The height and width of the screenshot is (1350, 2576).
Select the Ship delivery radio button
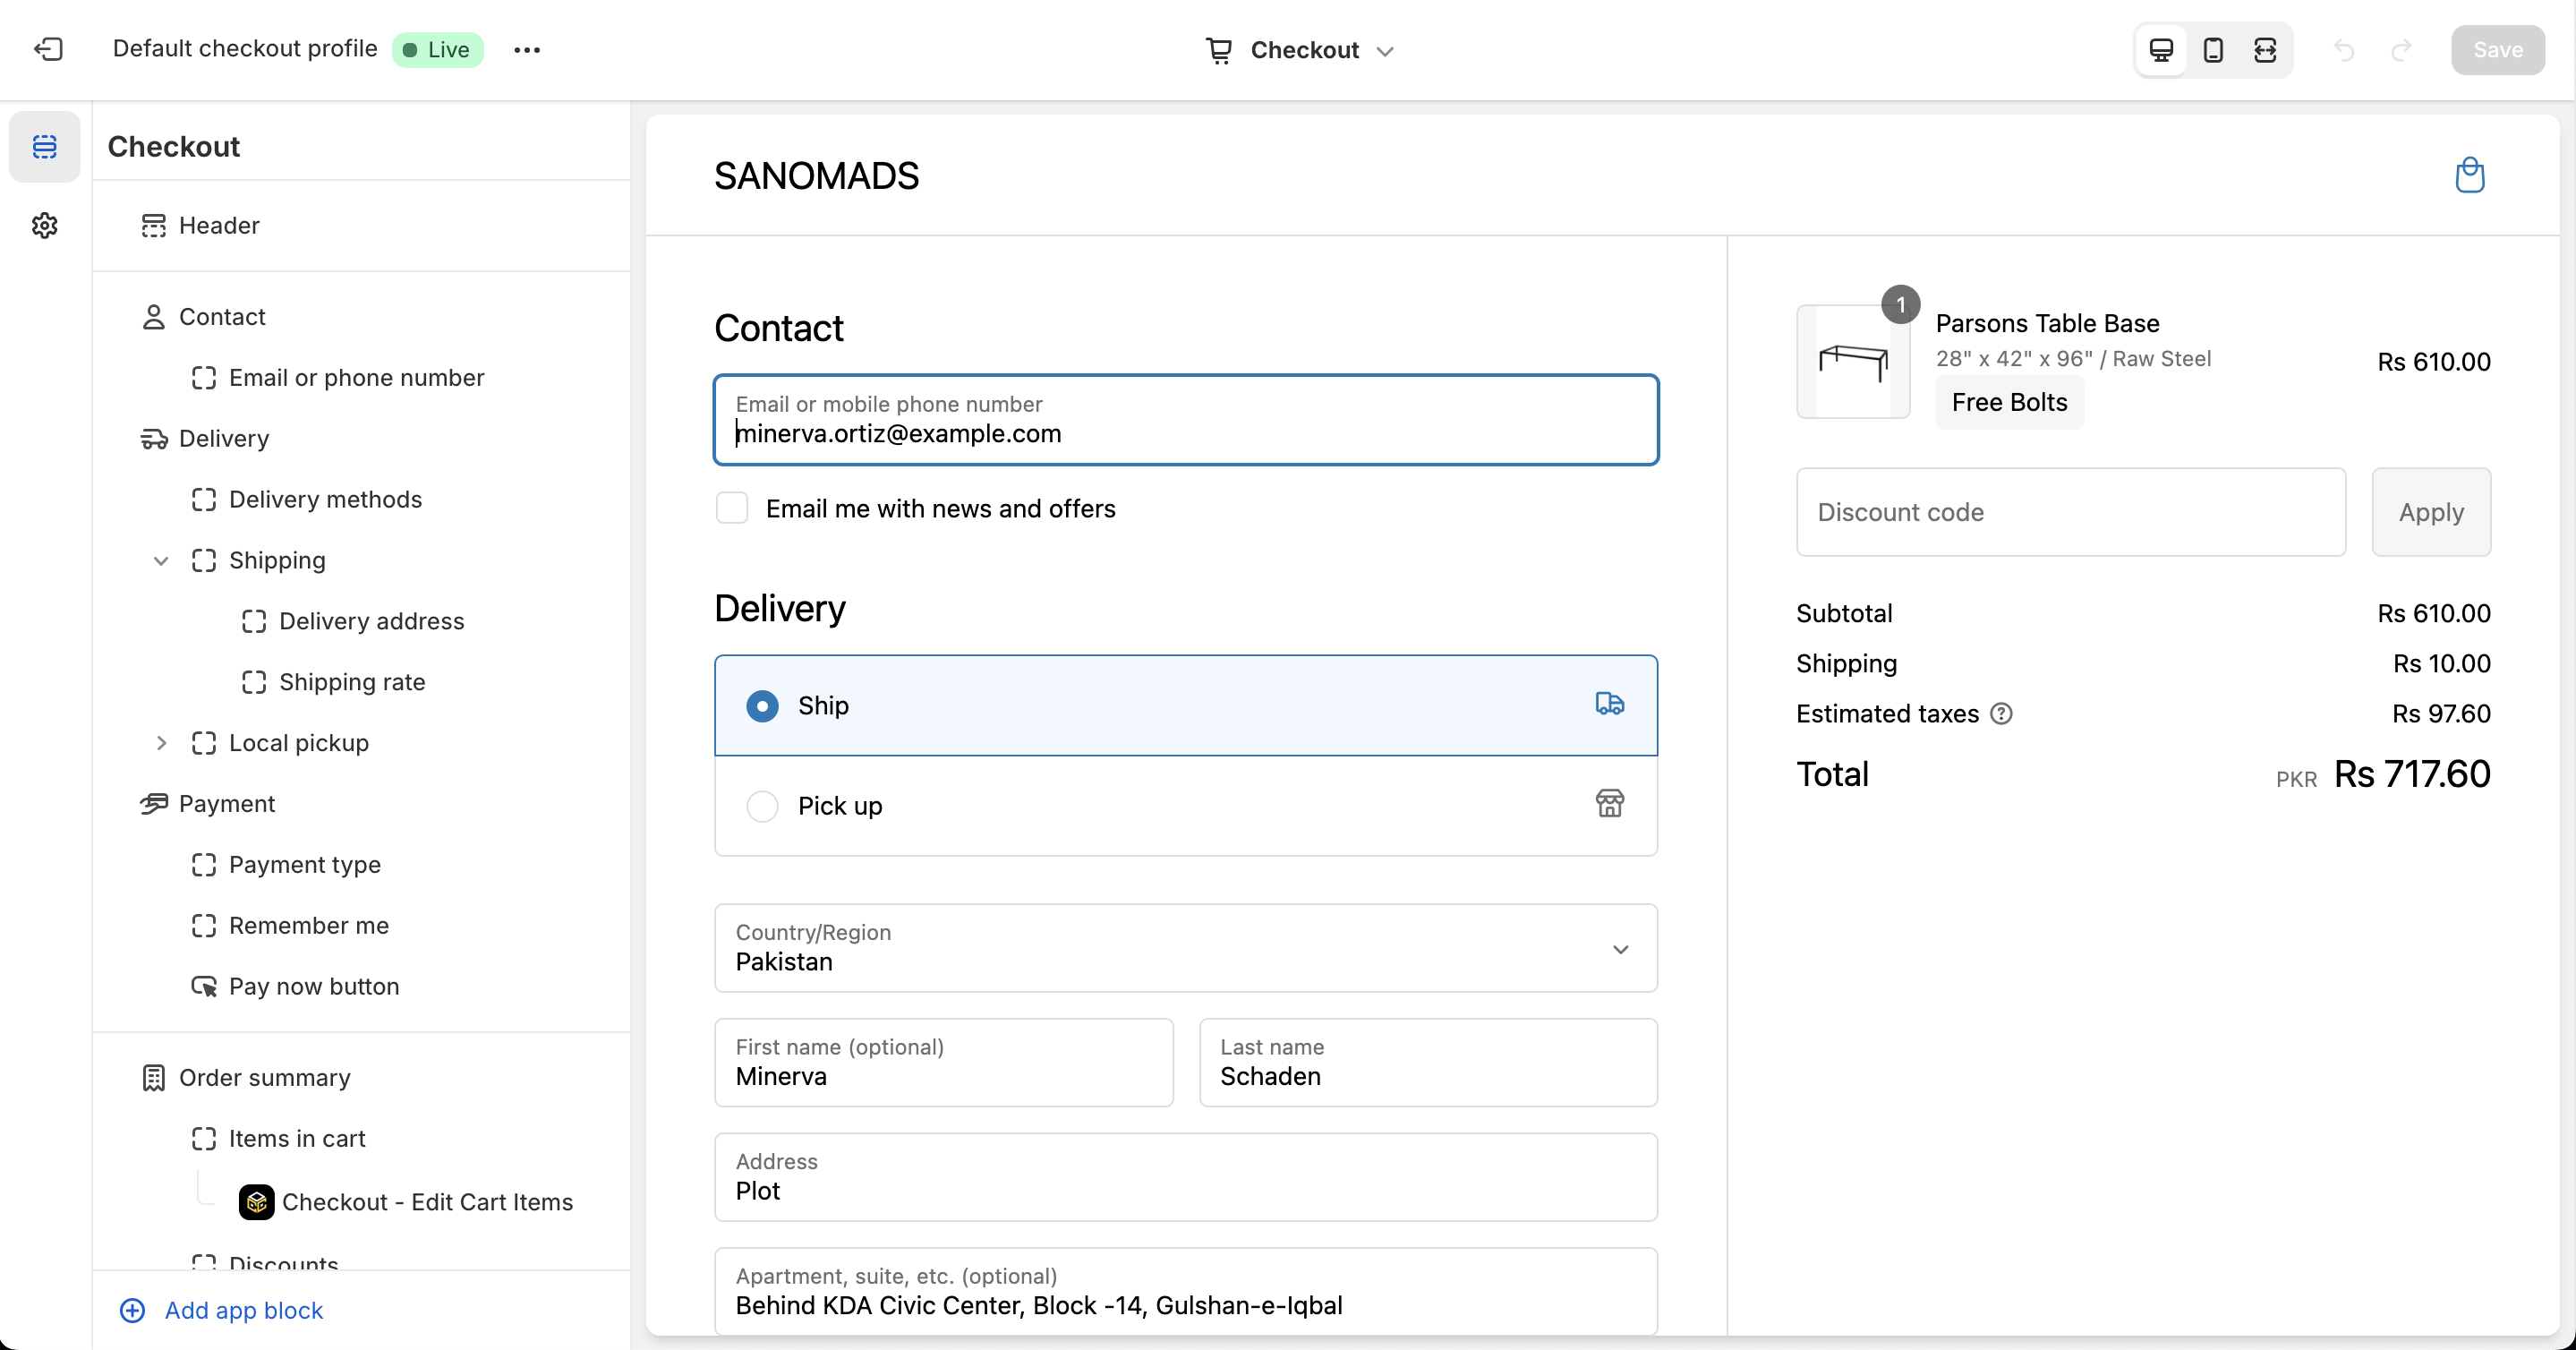(762, 706)
